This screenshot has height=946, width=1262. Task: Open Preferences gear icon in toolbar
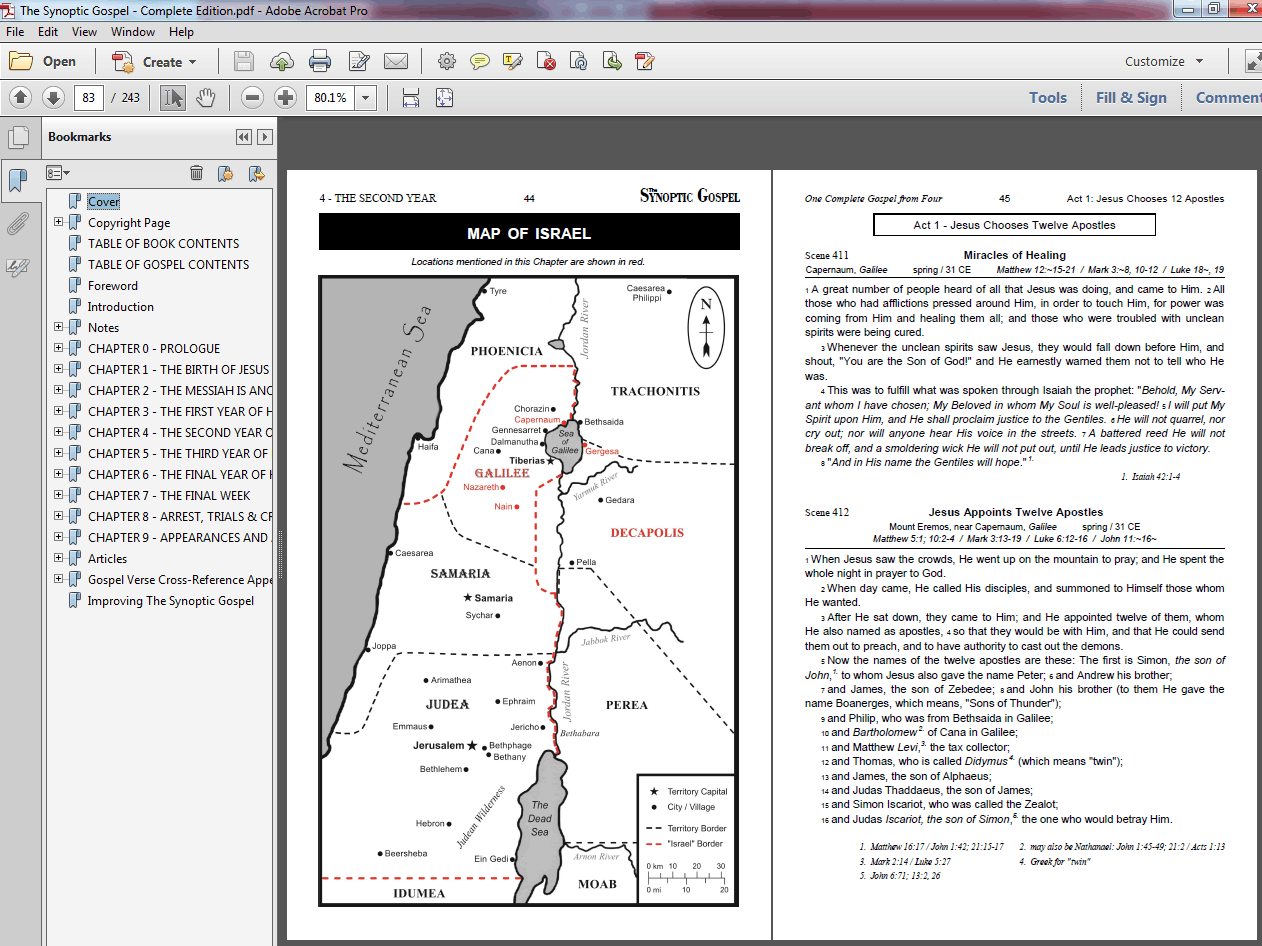446,61
